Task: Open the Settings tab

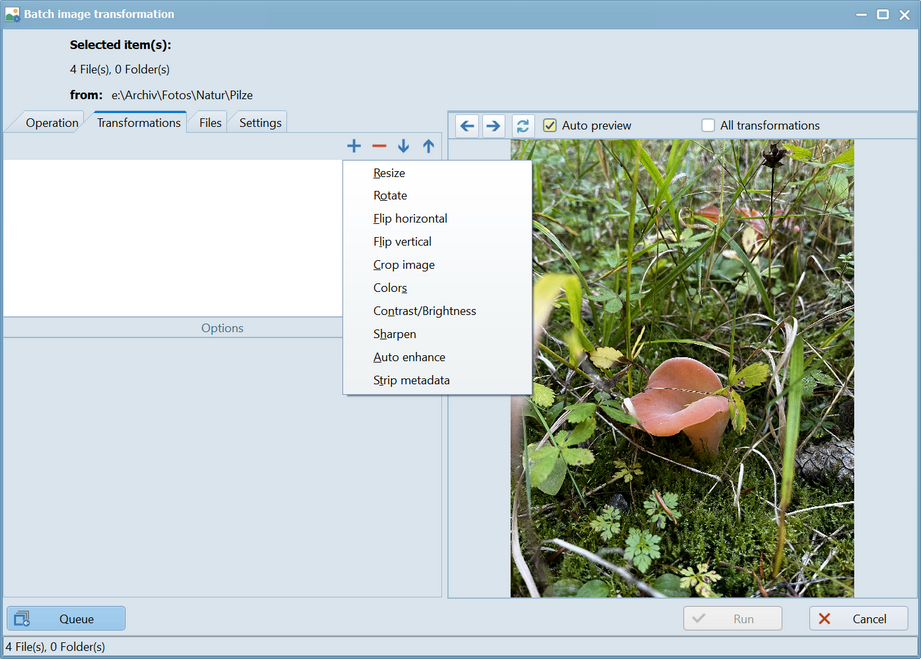Action: pyautogui.click(x=260, y=123)
